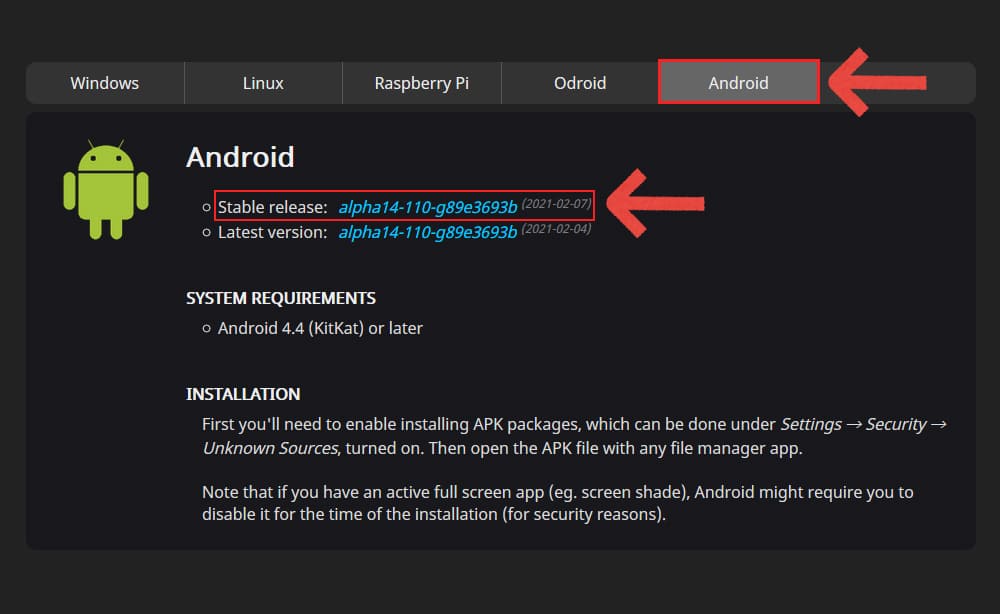Select the Android tab
The width and height of the screenshot is (1000, 614).
coord(739,83)
